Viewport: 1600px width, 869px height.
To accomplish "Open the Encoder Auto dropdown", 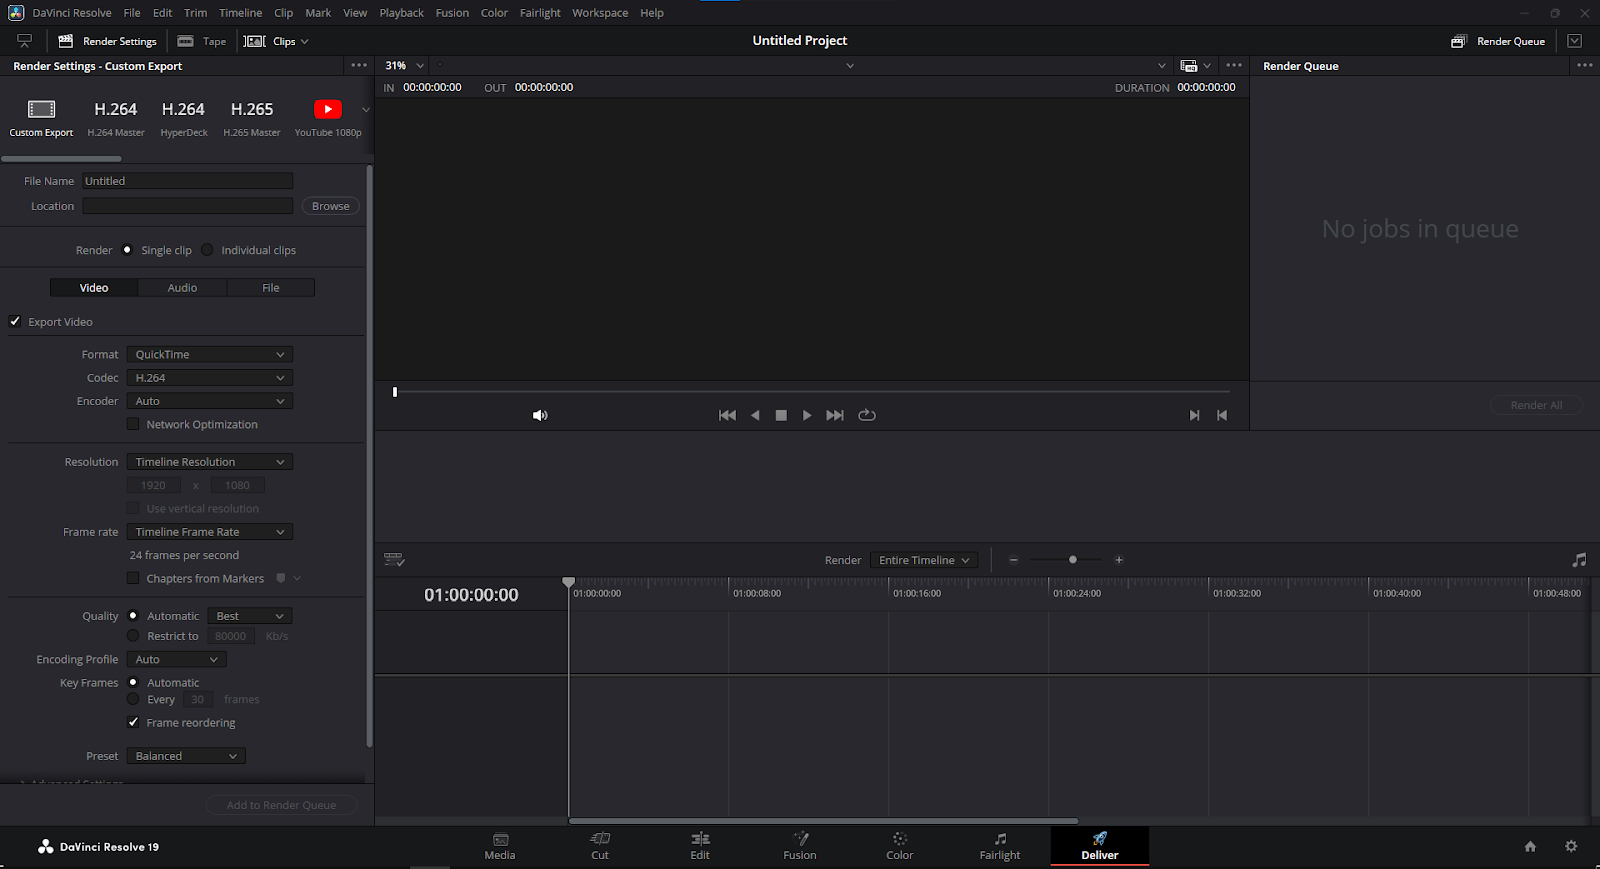I will click(210, 401).
